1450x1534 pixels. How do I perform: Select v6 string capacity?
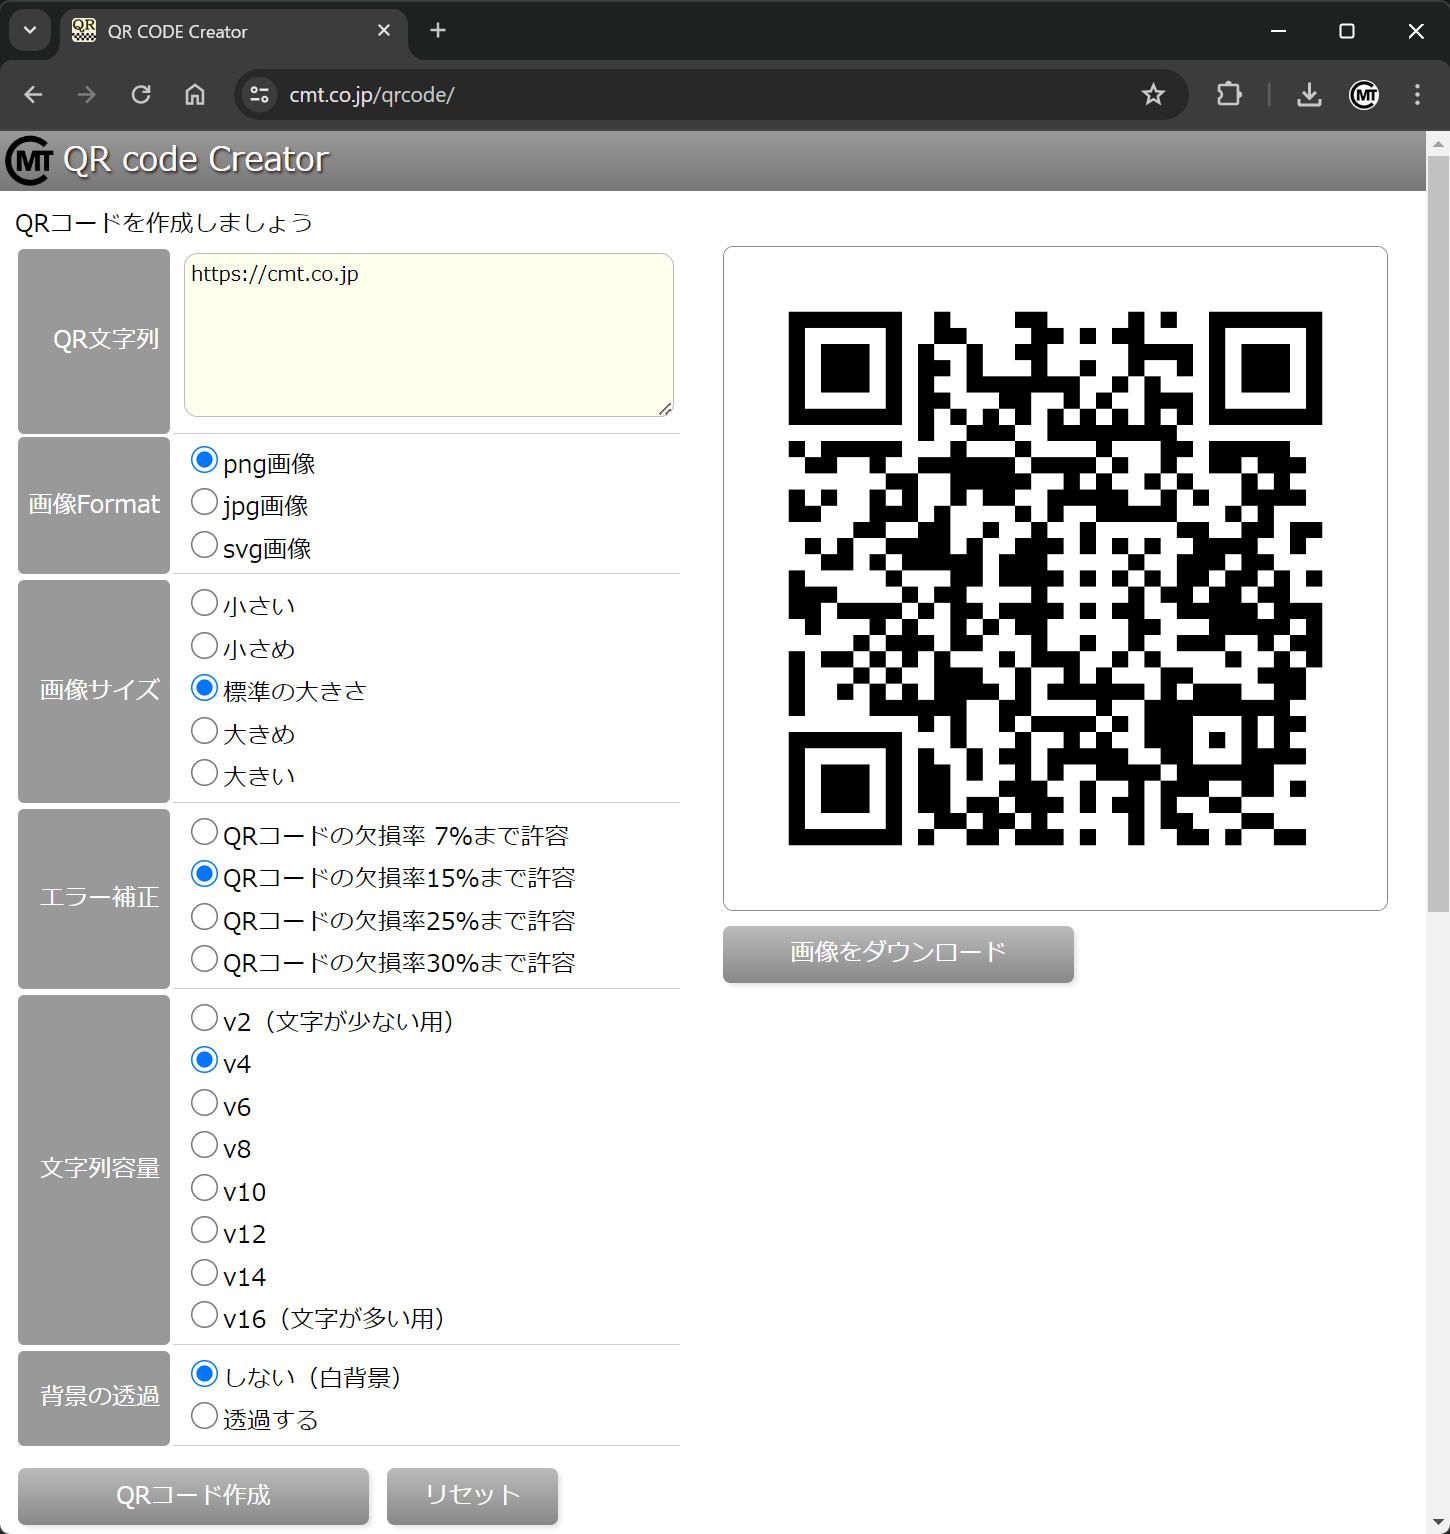click(204, 1103)
